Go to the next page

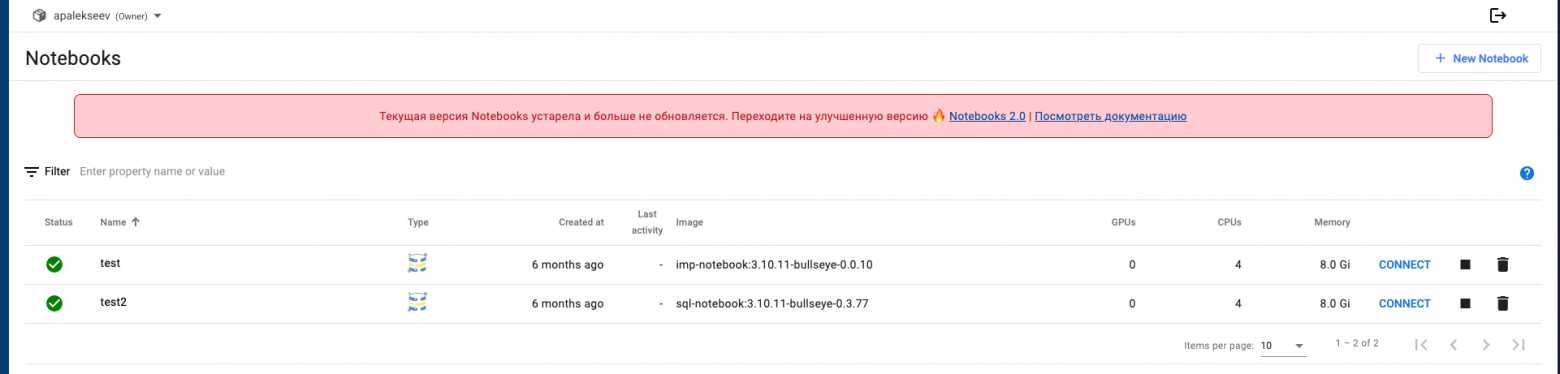[x=1486, y=345]
